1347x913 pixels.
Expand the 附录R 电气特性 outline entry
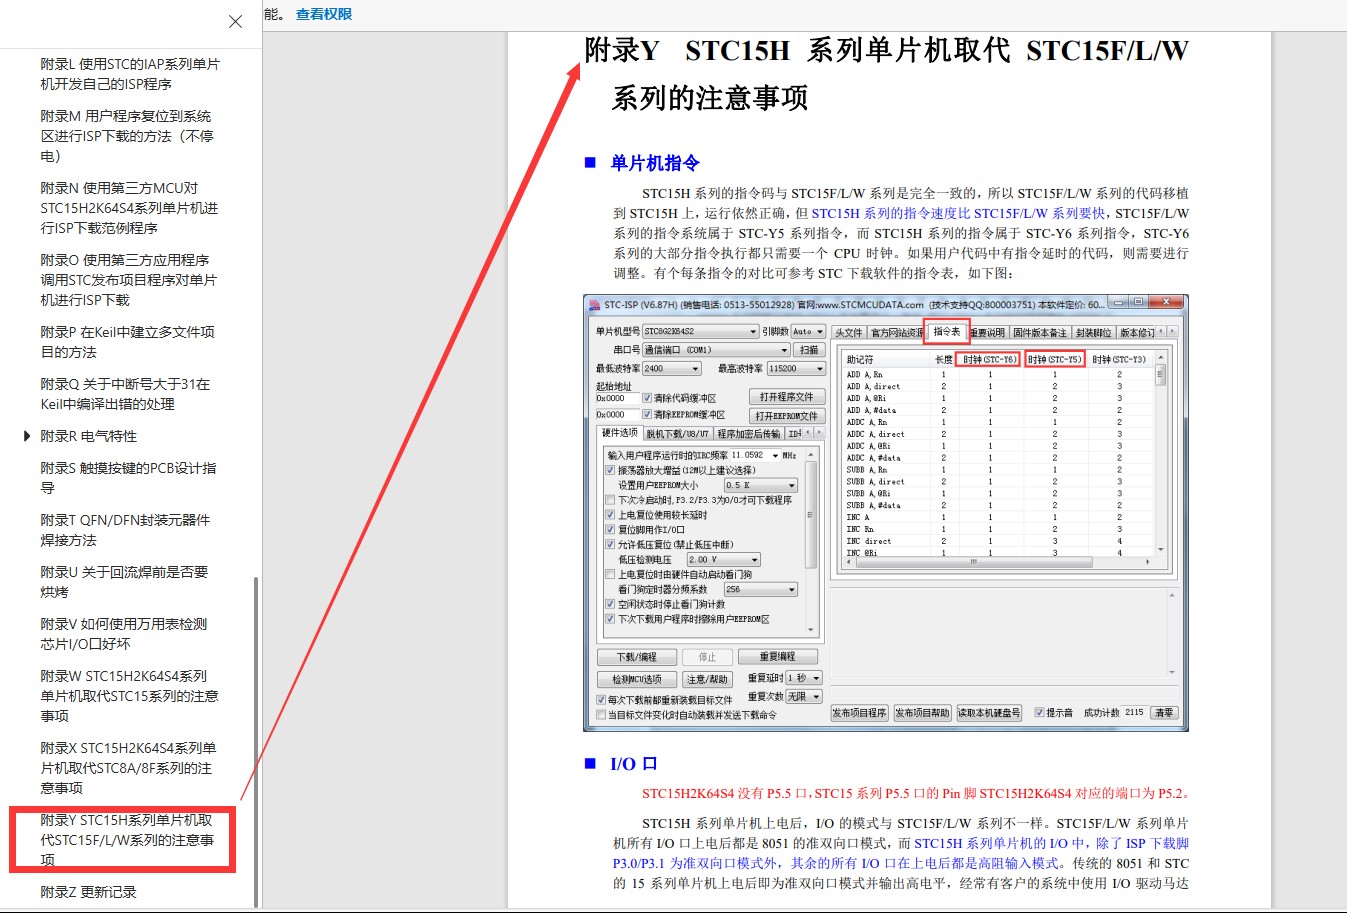[28, 436]
